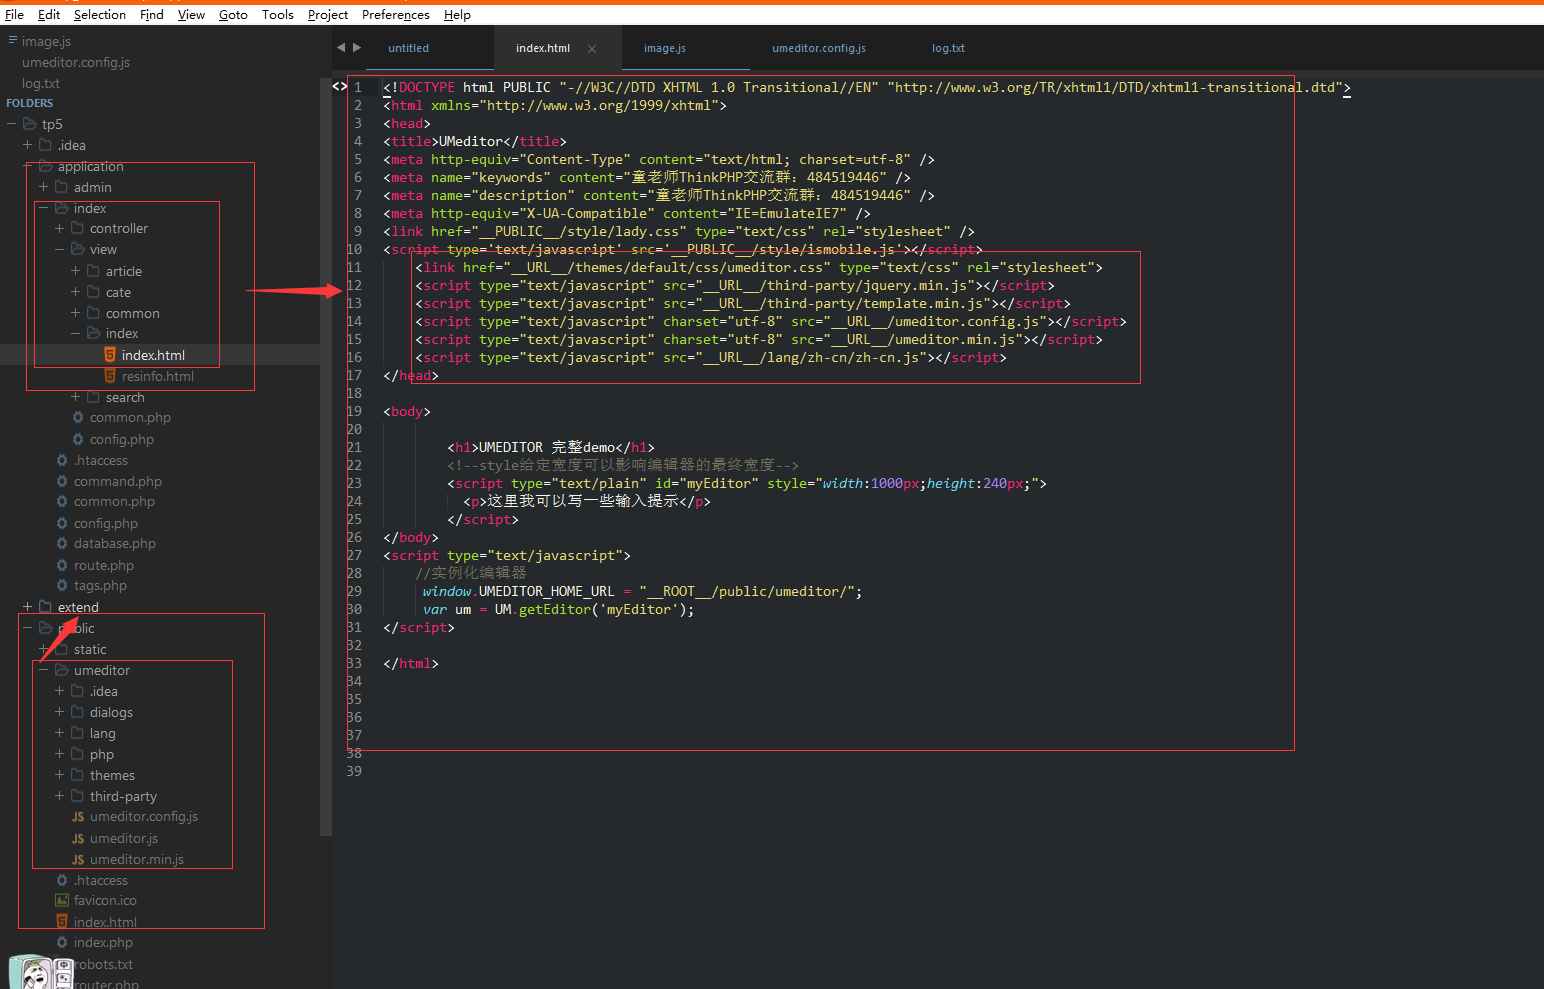
Task: Click the sidebar vertical scrollbar
Action: coord(325,456)
